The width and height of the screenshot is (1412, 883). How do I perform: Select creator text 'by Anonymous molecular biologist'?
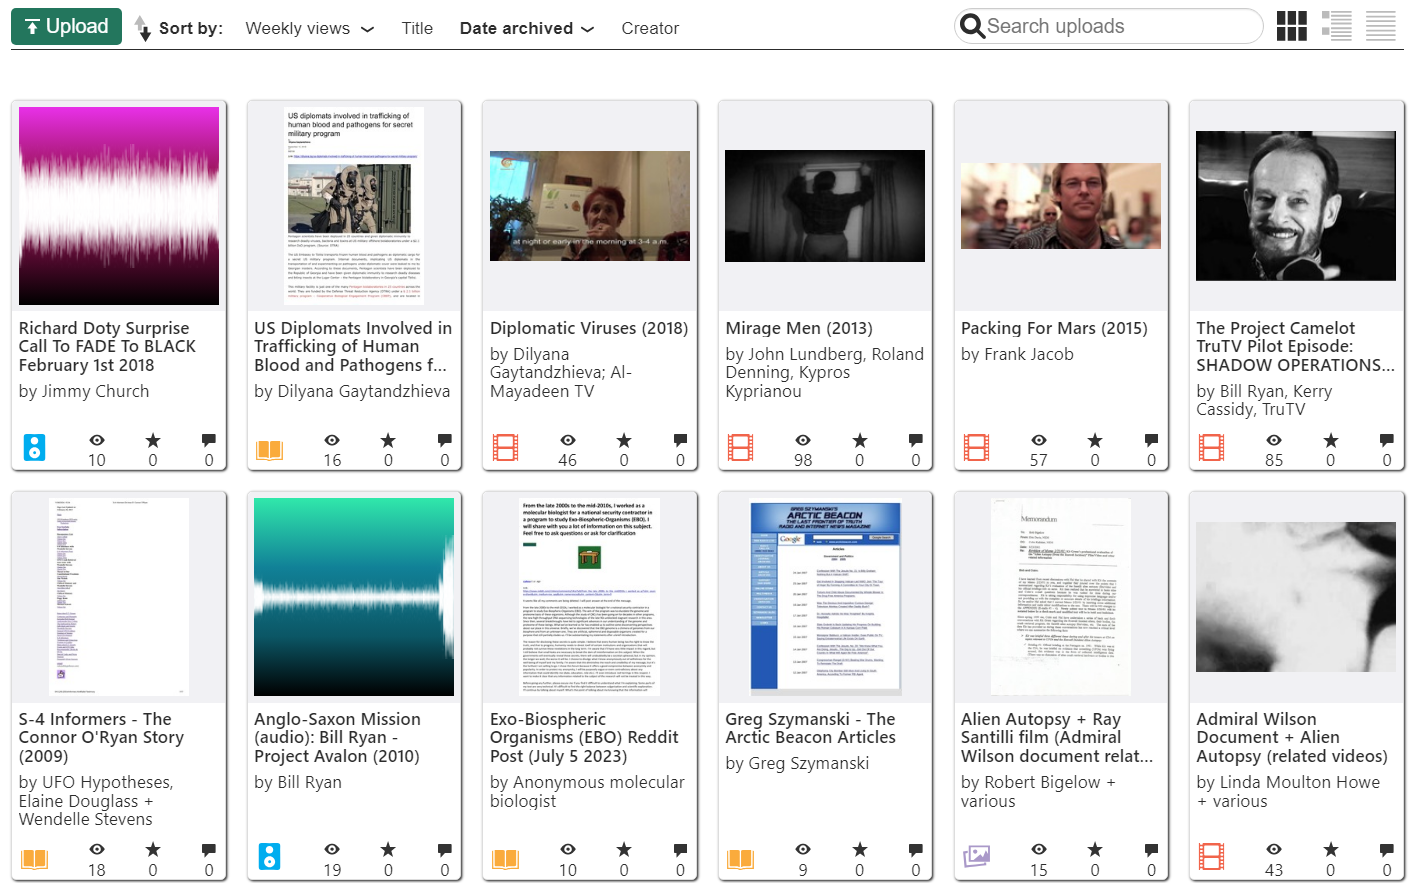pyautogui.click(x=587, y=791)
